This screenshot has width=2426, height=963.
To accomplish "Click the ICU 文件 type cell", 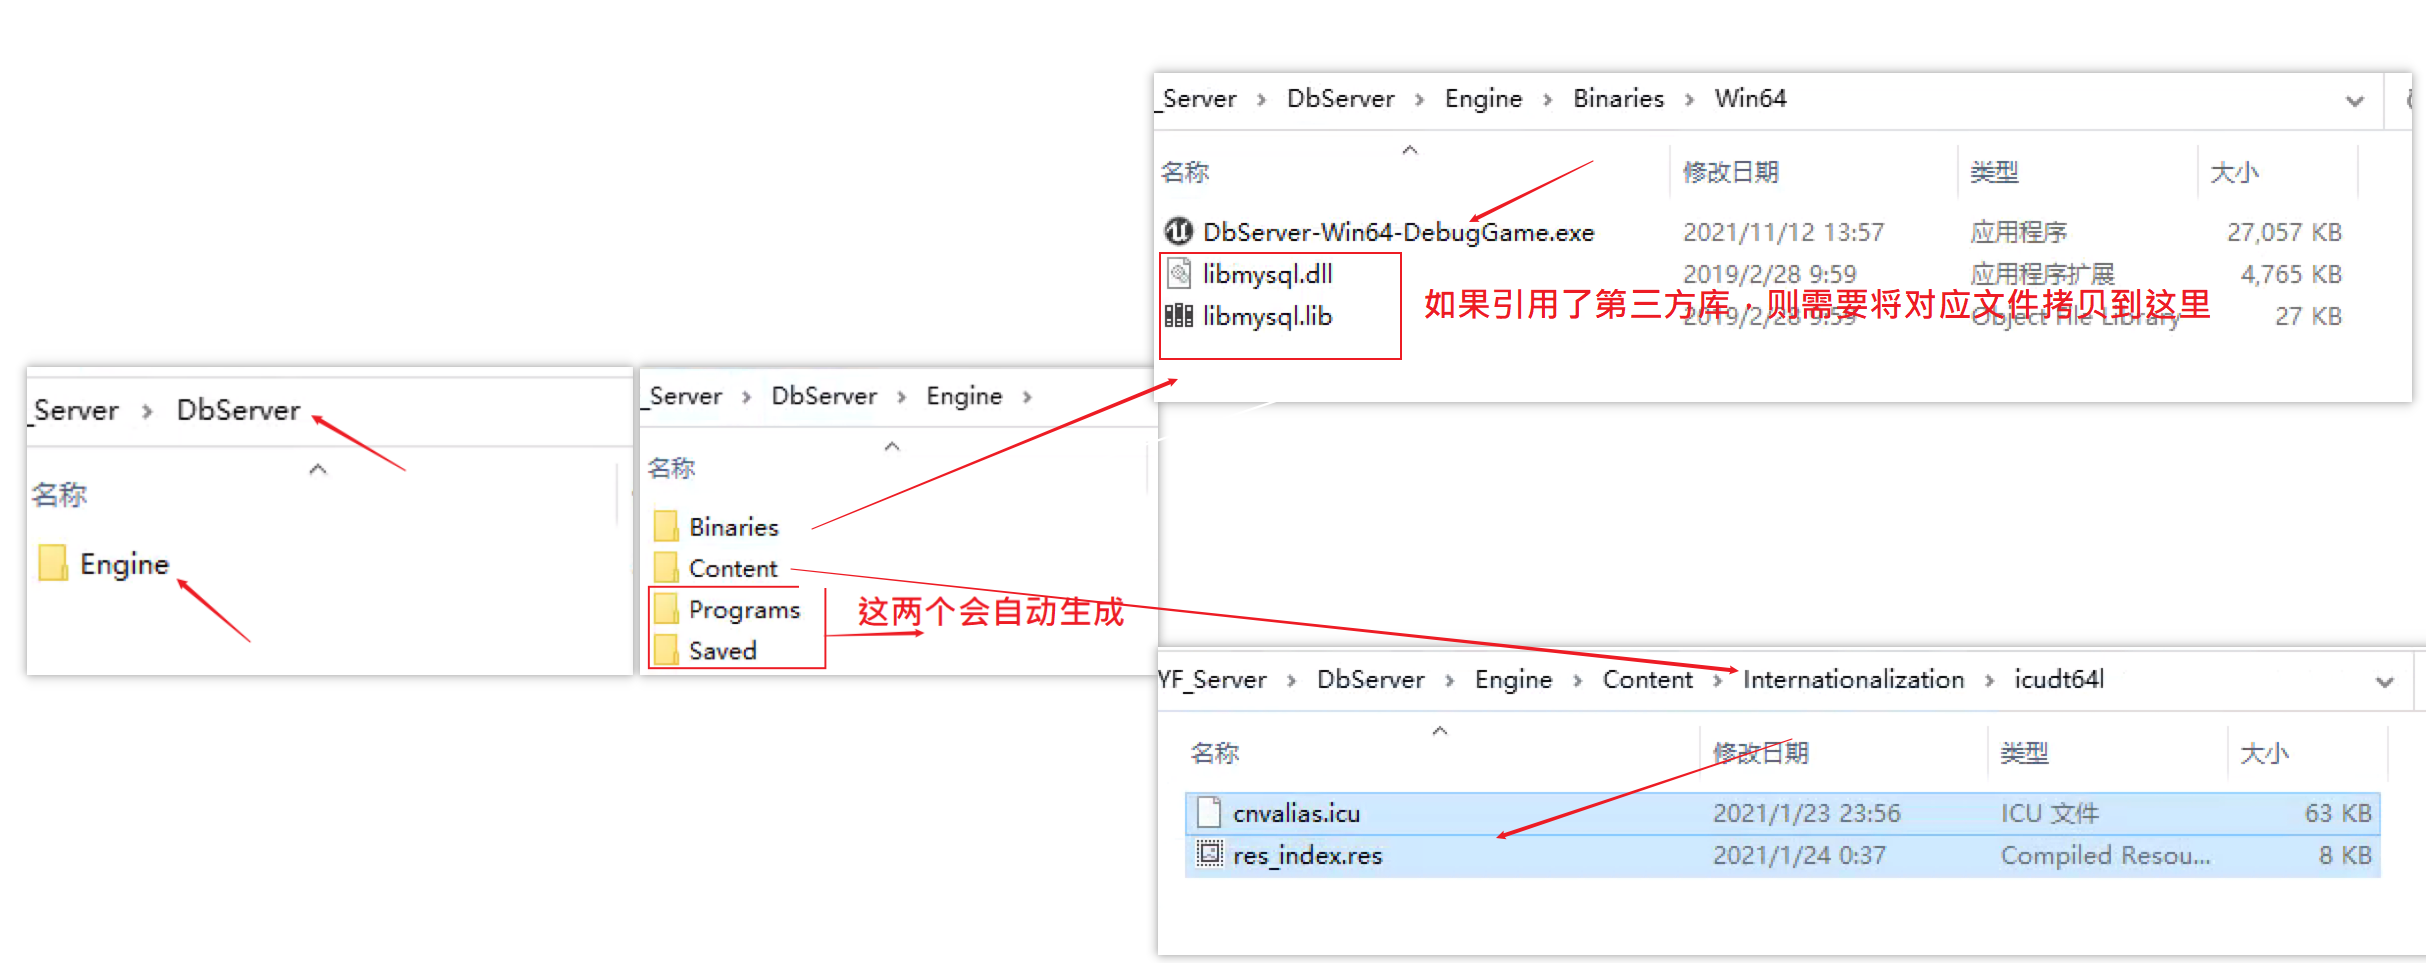I will 2050,813.
